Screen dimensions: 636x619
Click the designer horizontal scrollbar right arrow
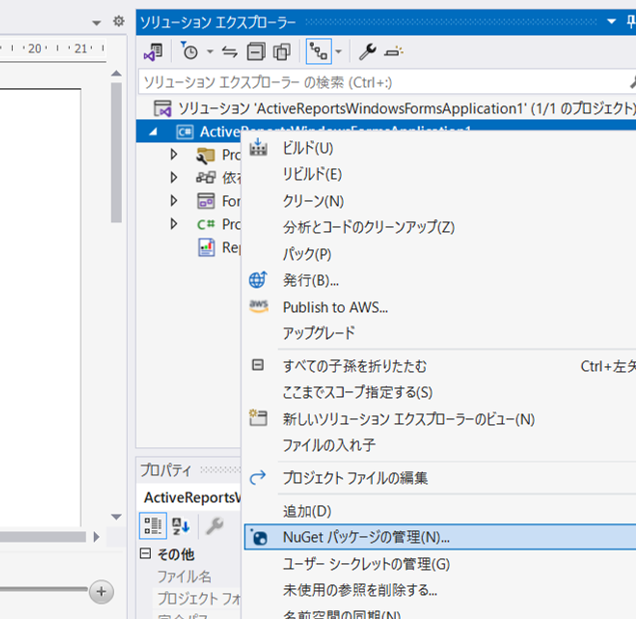pos(97,537)
